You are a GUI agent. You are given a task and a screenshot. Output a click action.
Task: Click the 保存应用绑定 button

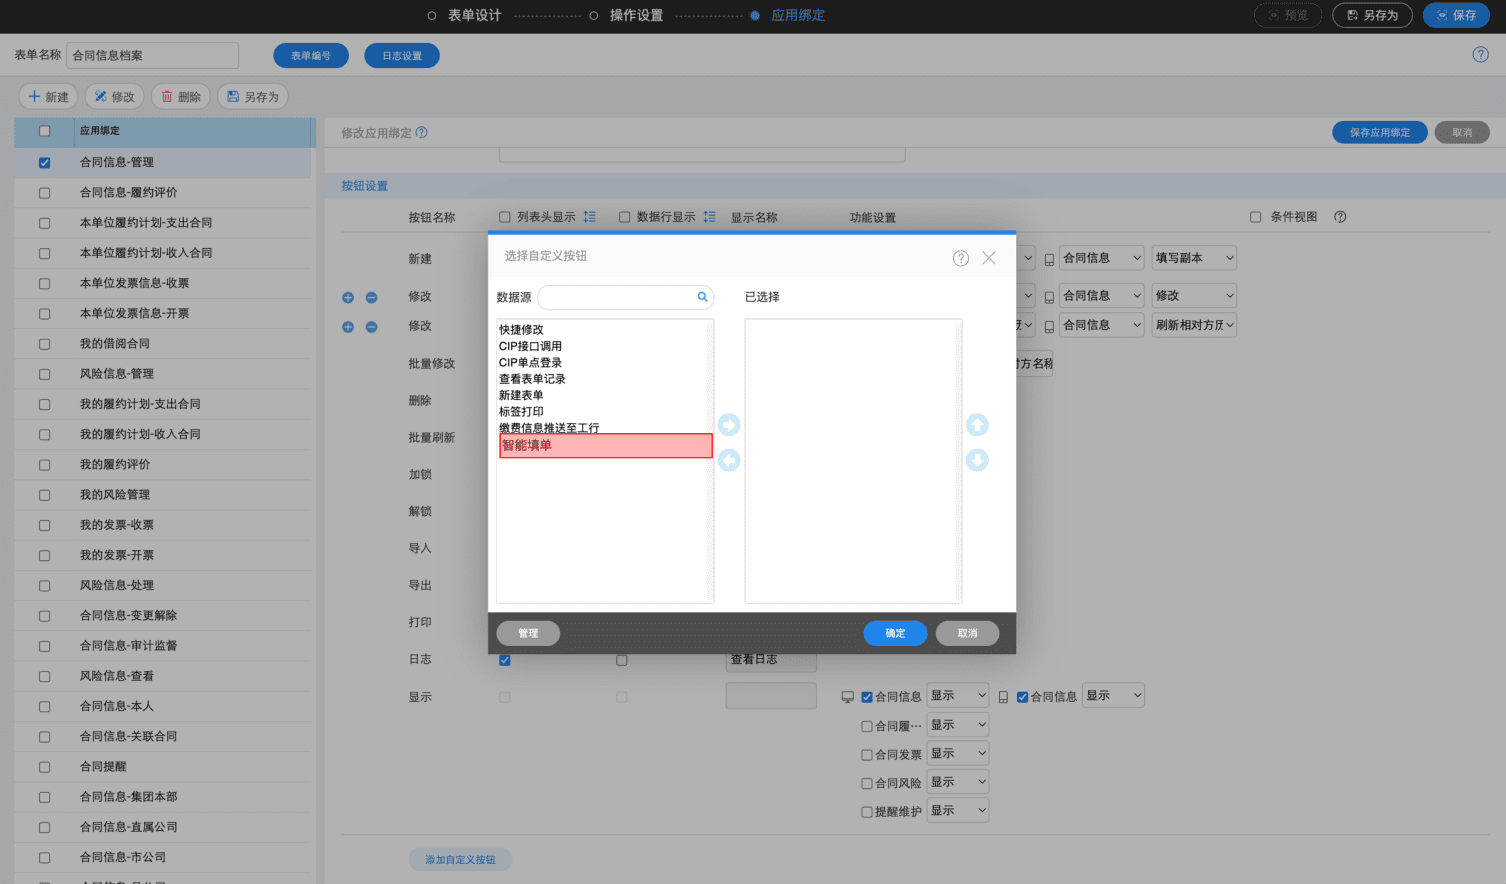click(x=1380, y=132)
